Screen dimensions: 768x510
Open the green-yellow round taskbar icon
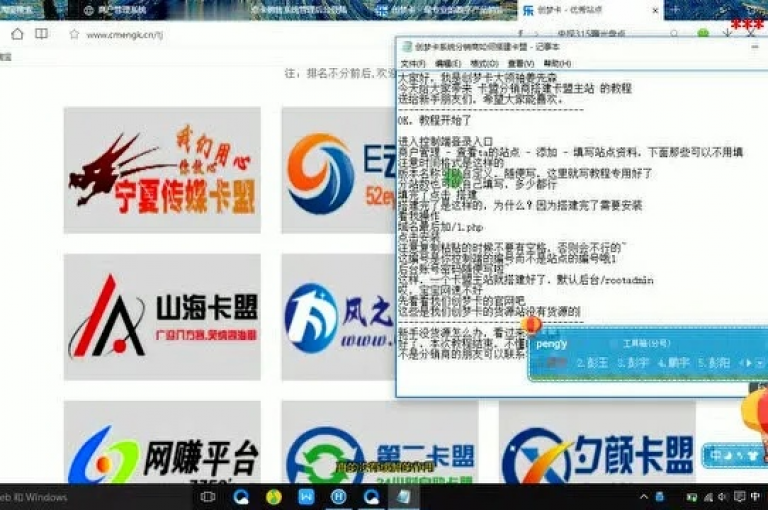(x=273, y=497)
